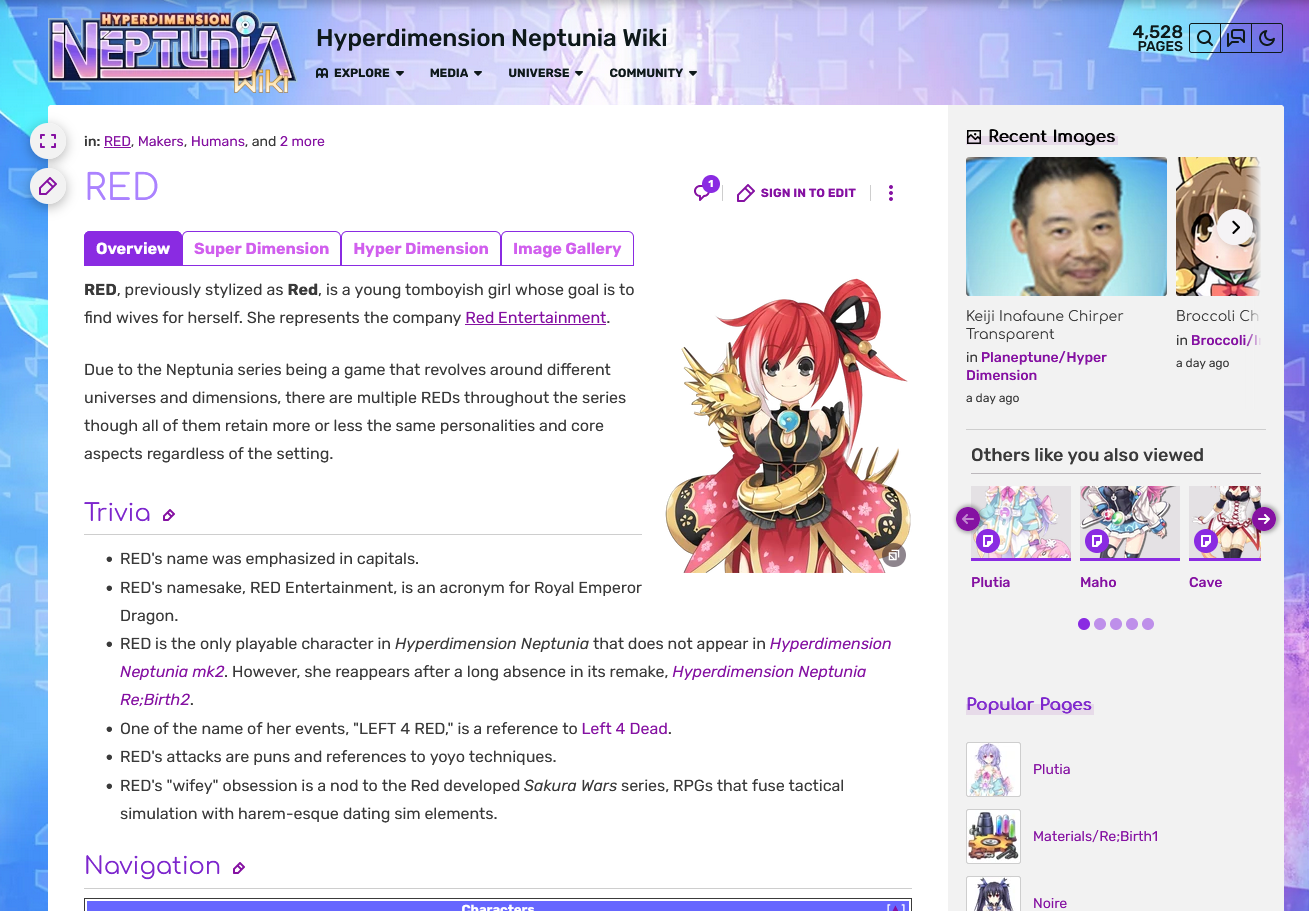Show the '2 more' categories
The image size is (1309, 911).
[x=302, y=141]
